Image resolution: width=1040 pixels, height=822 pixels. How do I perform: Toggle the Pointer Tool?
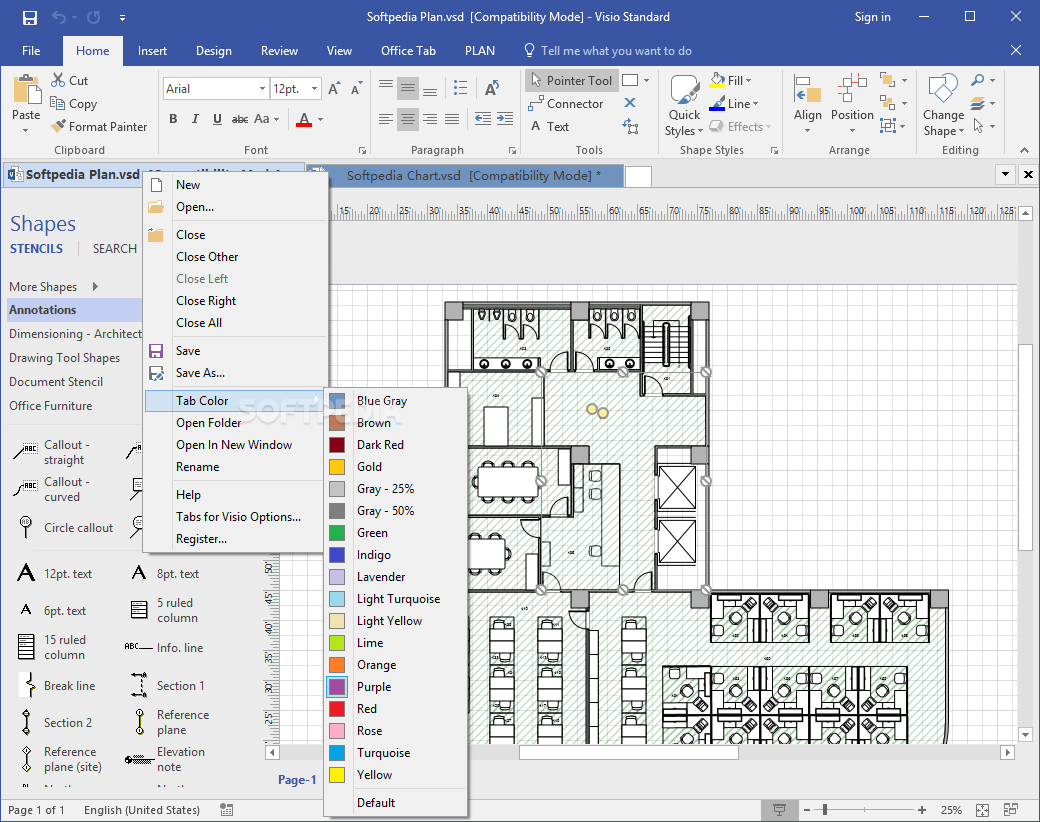[571, 80]
